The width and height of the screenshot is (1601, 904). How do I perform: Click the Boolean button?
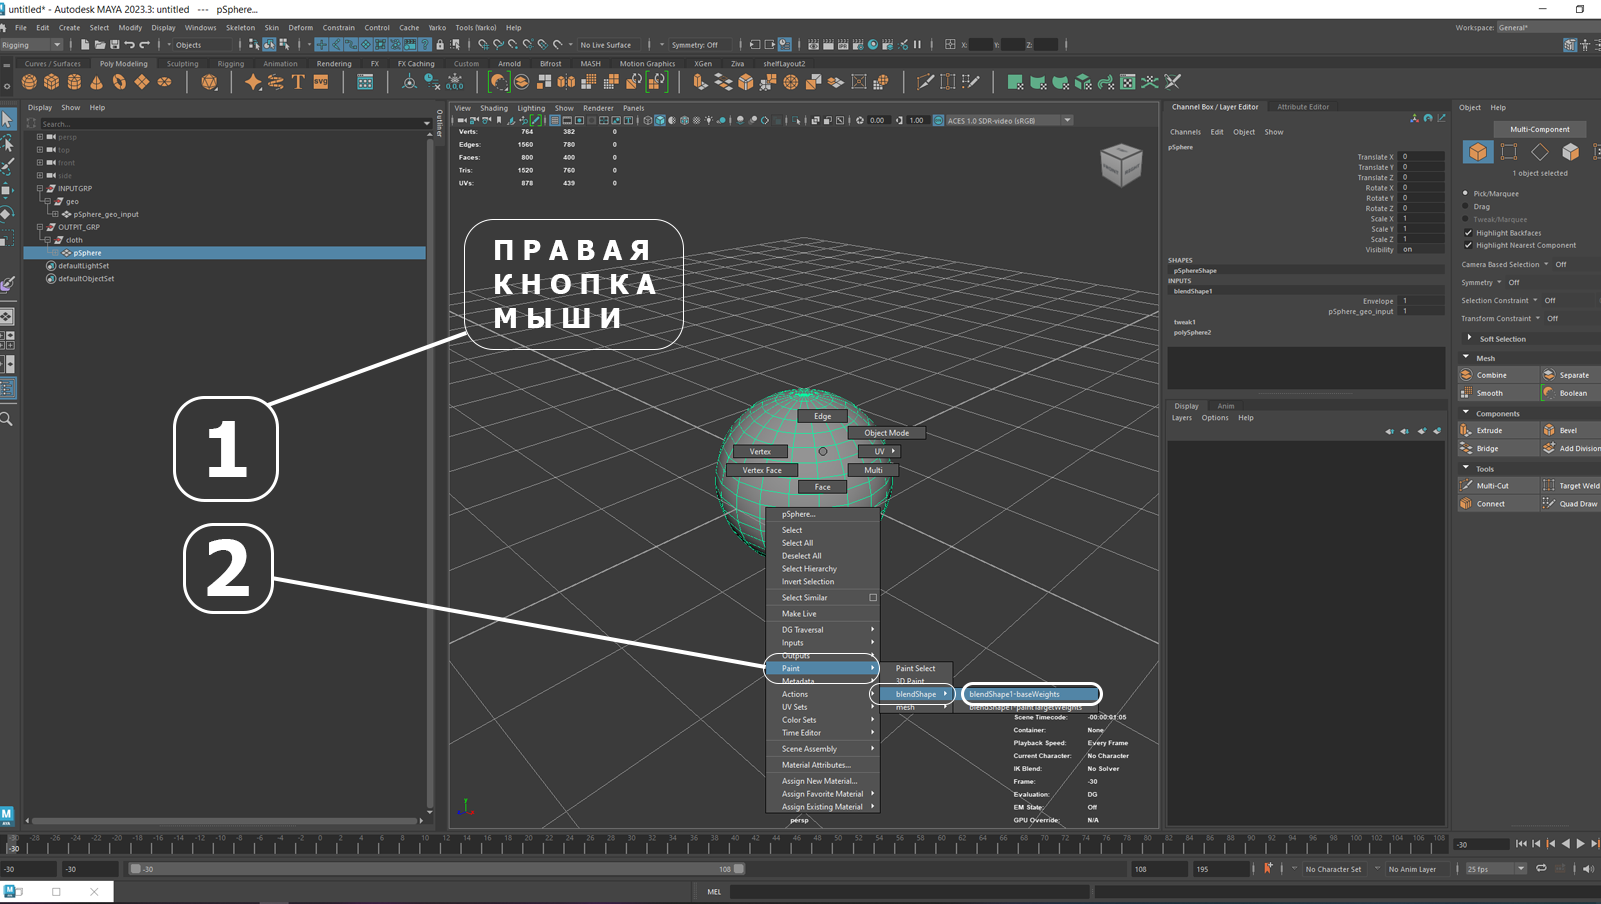1570,393
